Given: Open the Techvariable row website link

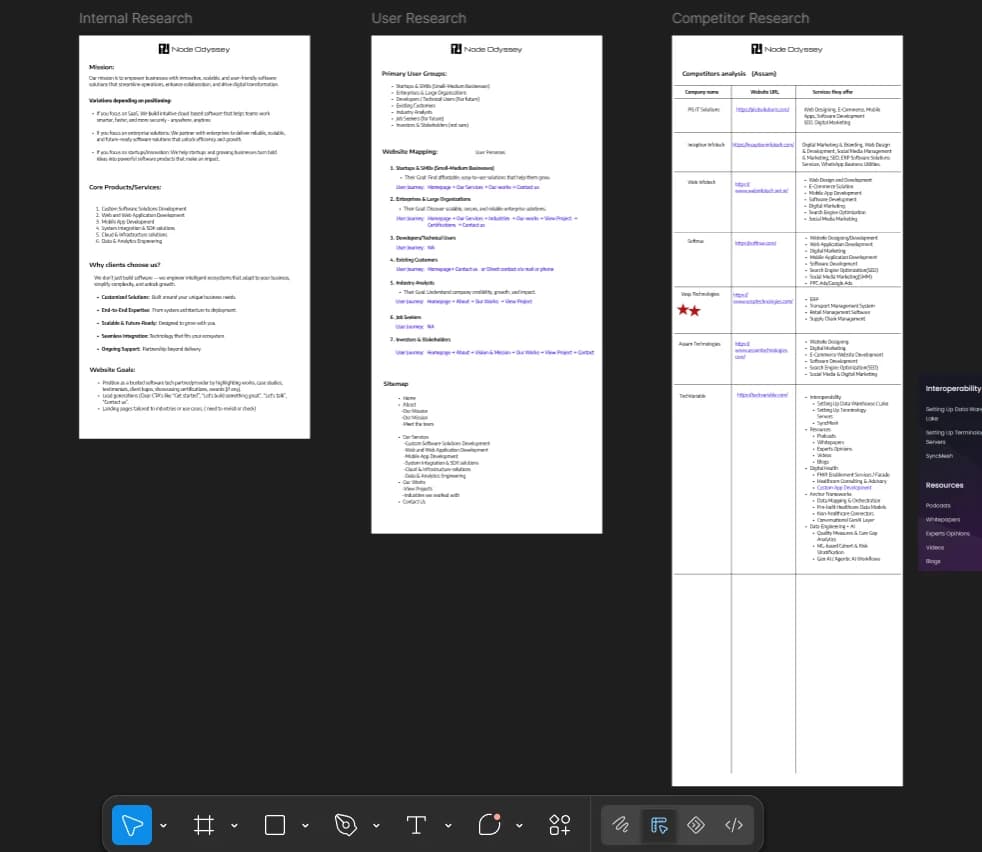Looking at the screenshot, I should [x=762, y=395].
